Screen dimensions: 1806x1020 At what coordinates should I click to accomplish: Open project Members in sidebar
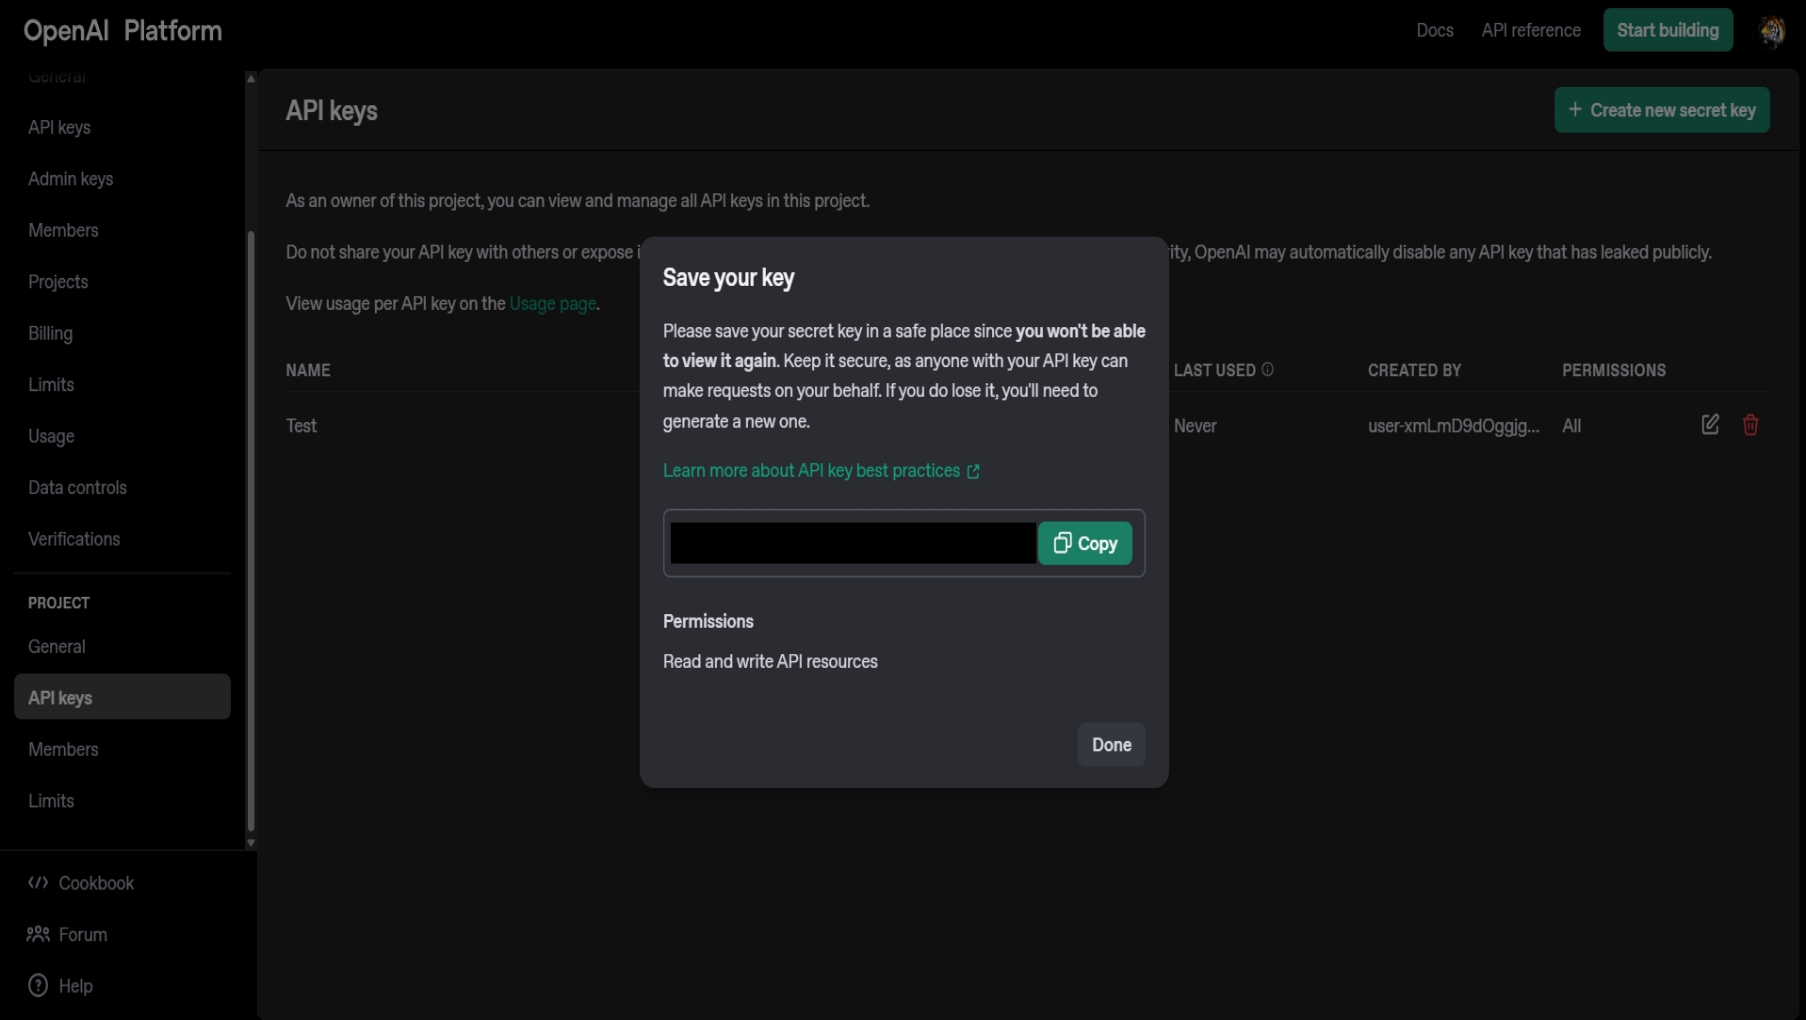(x=63, y=749)
